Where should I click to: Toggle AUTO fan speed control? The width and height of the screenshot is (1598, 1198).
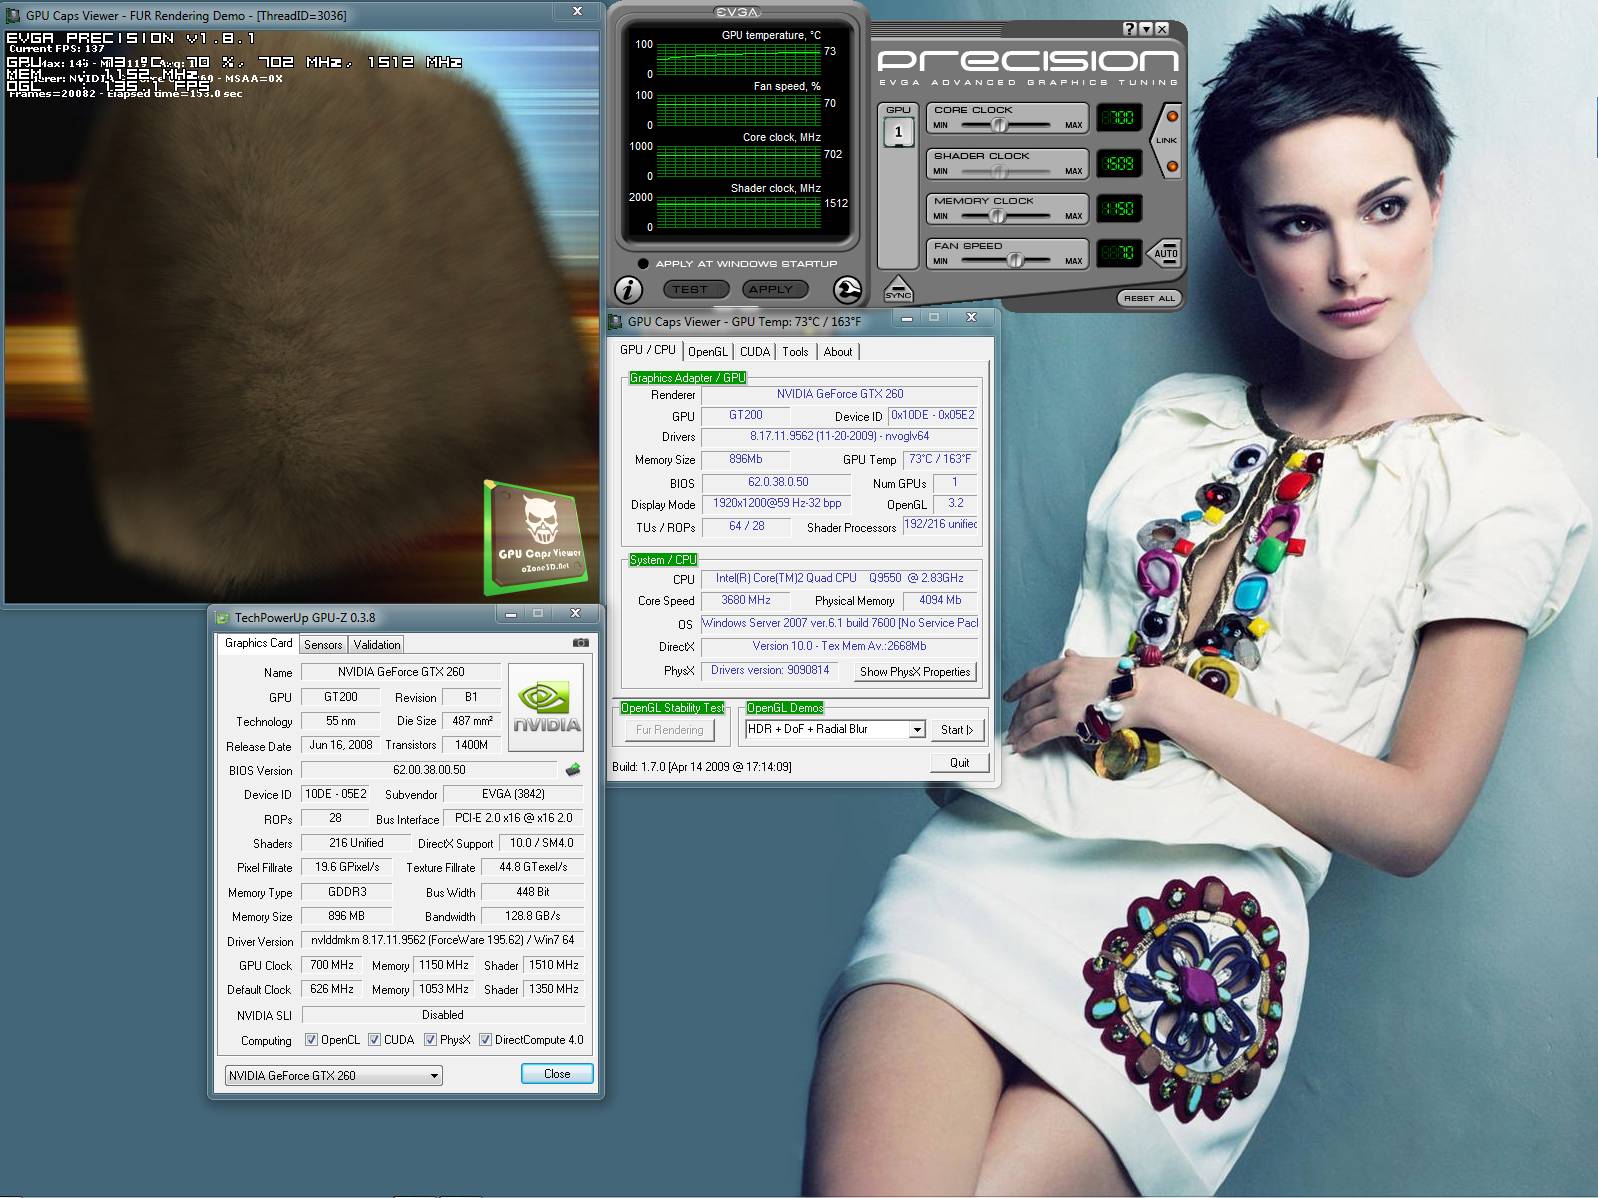(x=1165, y=253)
